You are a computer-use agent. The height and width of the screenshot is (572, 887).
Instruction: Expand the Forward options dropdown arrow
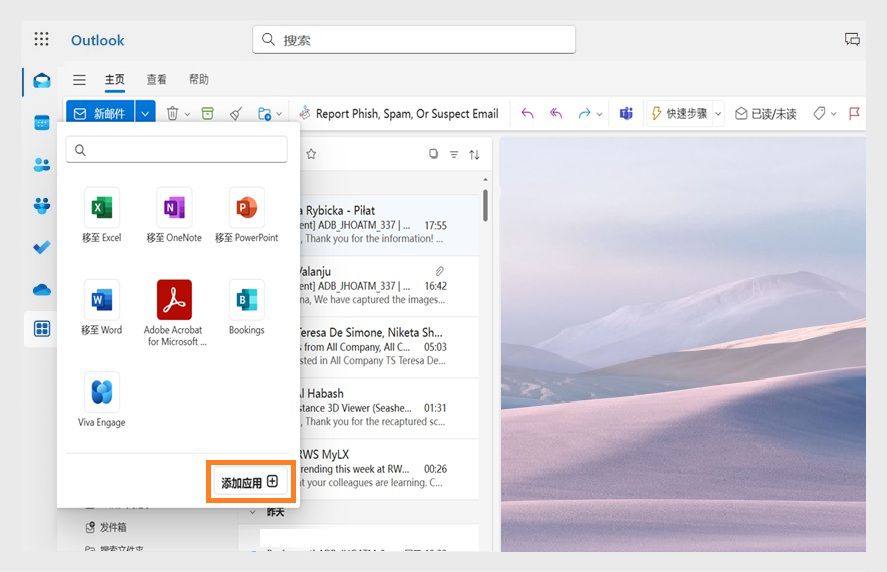pos(600,114)
